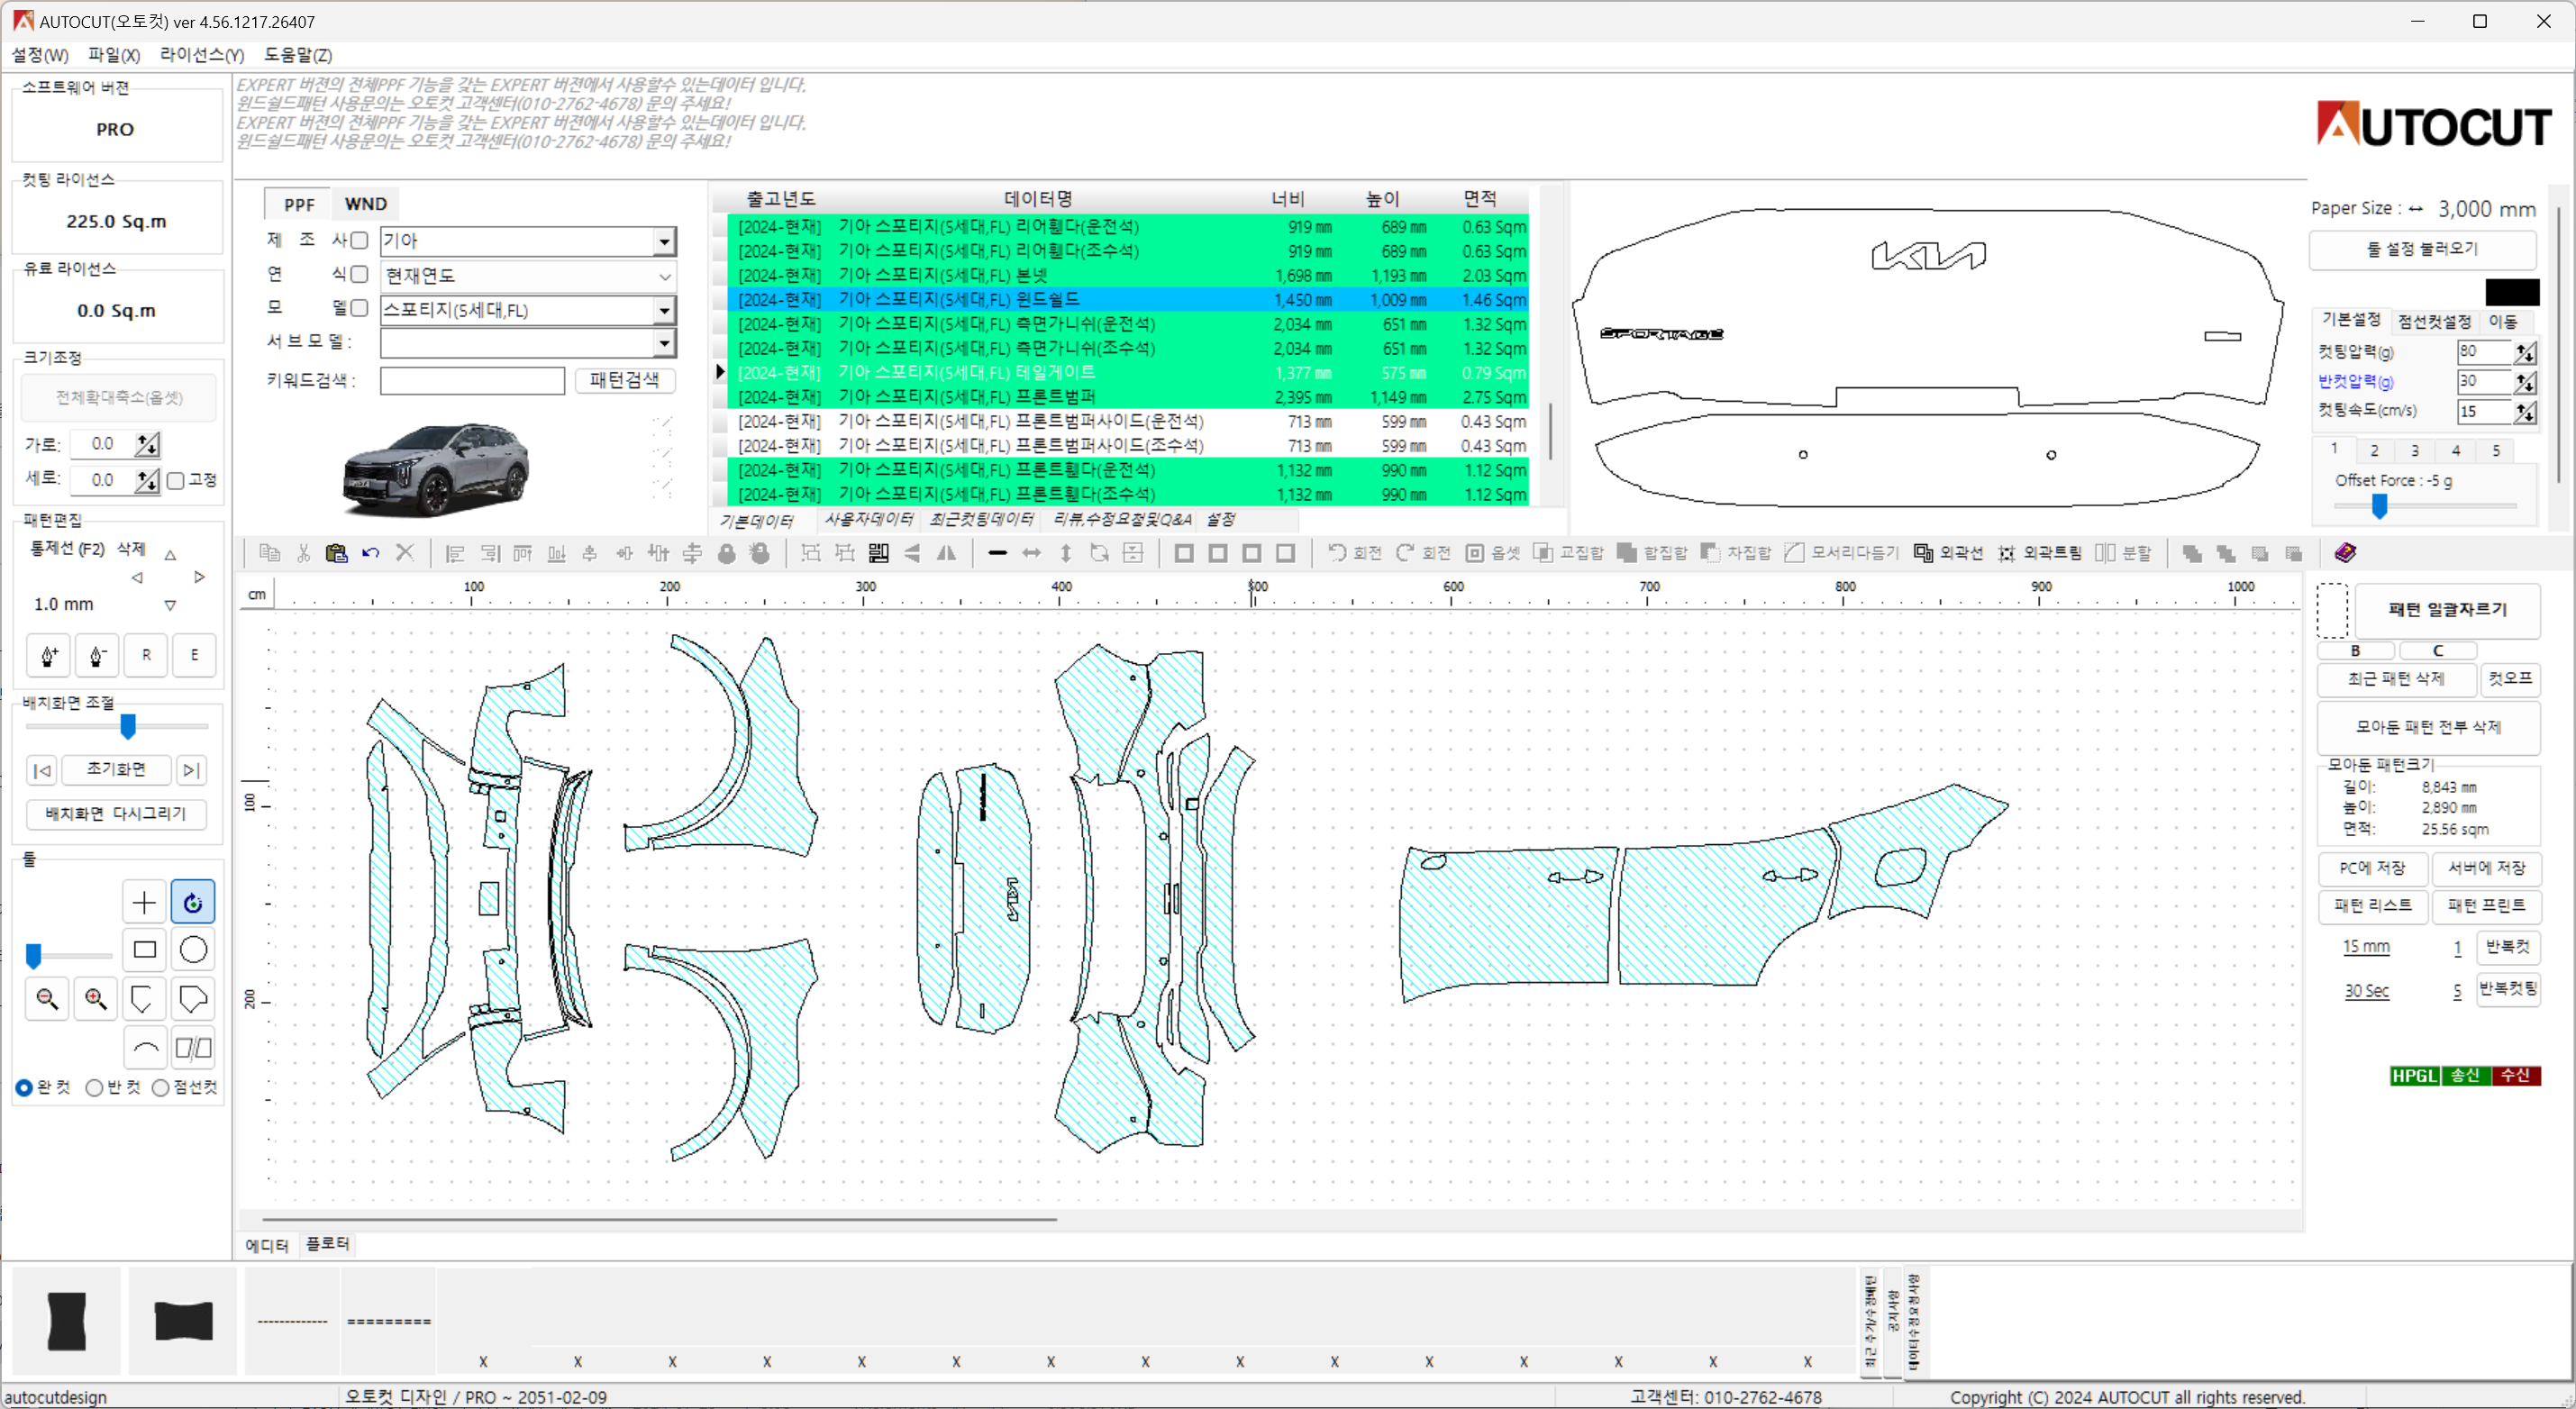
Task: Click the black horizontal line icon
Action: pyautogui.click(x=997, y=553)
